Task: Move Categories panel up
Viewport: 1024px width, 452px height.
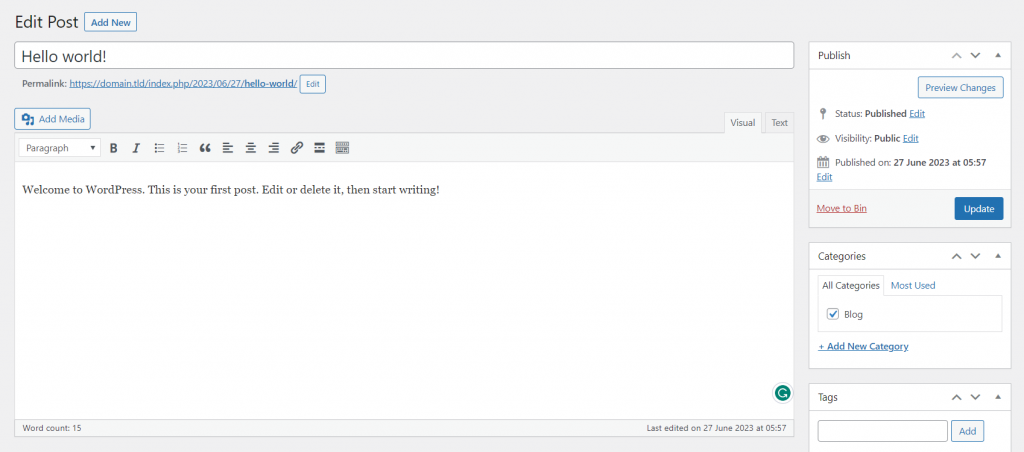Action: 956,256
